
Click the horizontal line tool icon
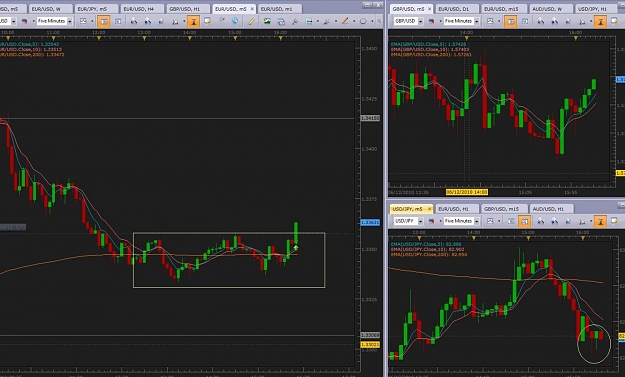pos(309,21)
